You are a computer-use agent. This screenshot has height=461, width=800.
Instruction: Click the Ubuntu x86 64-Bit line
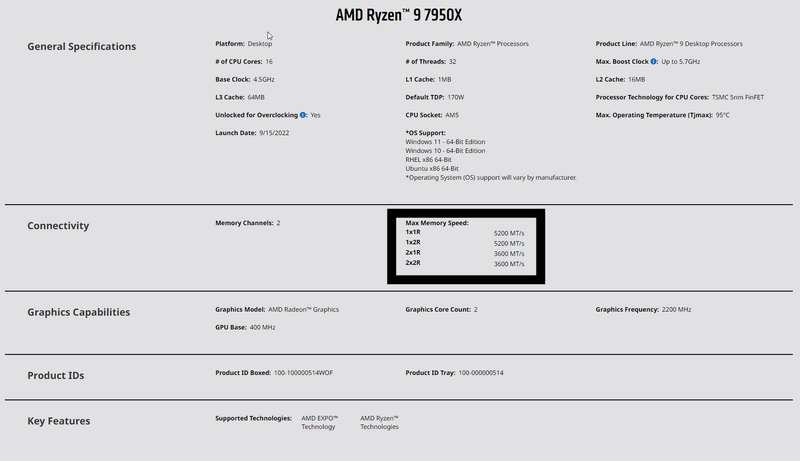pyautogui.click(x=432, y=169)
